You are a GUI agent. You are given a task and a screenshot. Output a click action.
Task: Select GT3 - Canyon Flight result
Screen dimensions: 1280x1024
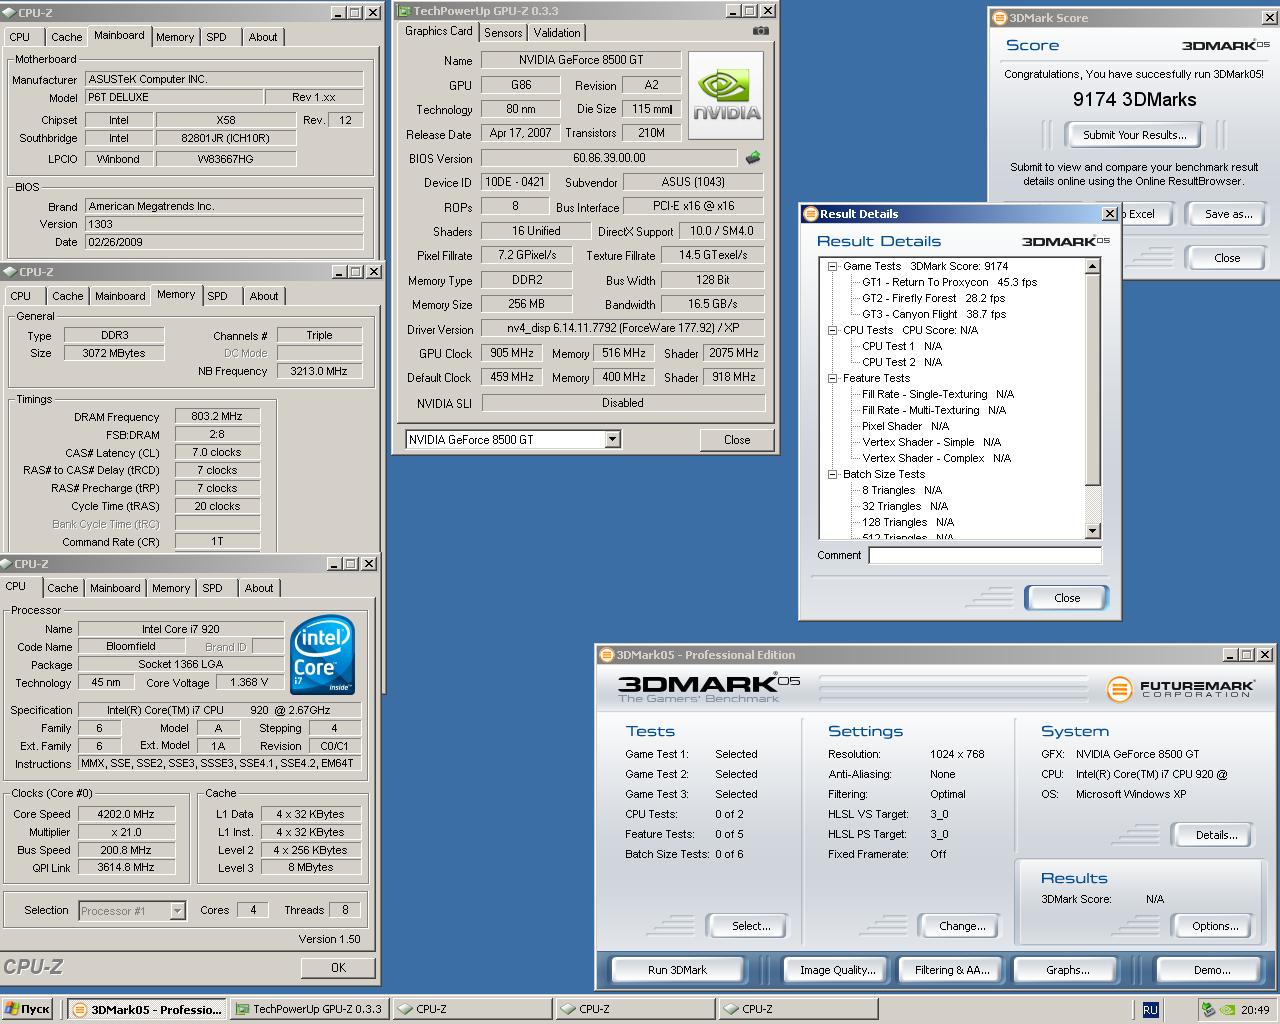[x=934, y=314]
